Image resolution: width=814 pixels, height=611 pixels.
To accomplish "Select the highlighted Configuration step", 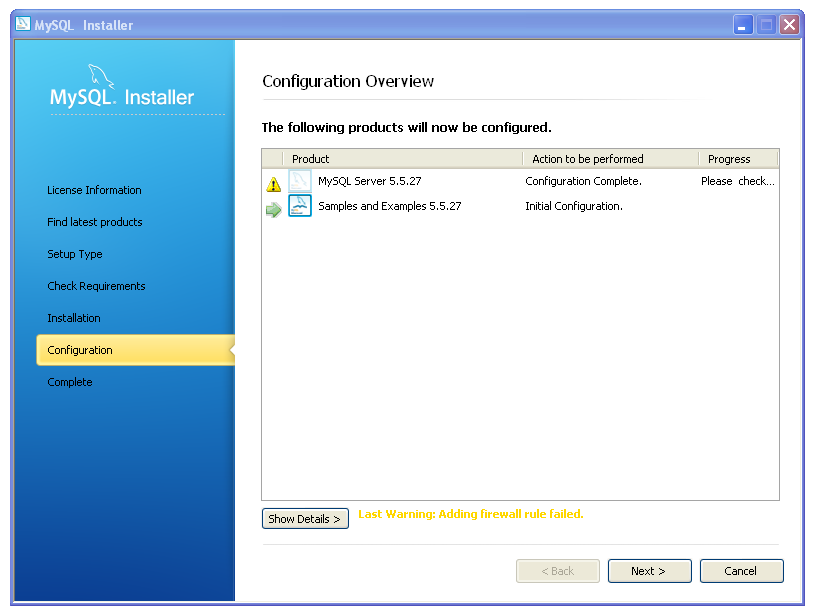I will (x=135, y=350).
